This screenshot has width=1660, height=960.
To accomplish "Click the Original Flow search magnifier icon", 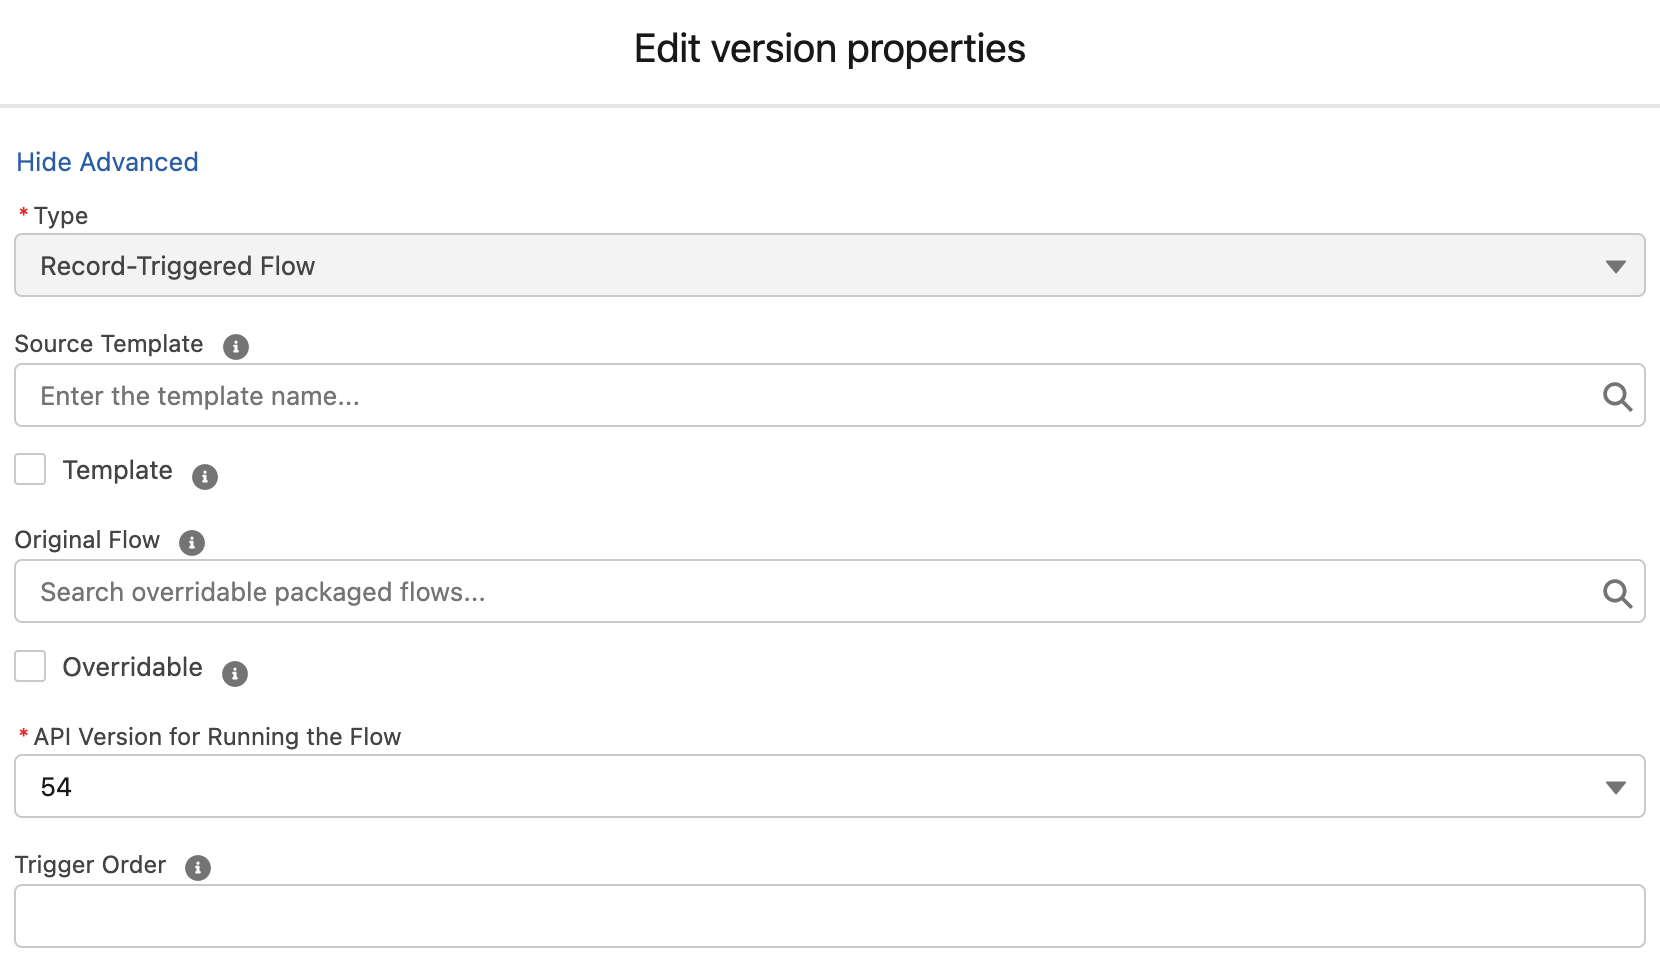I will point(1617,593).
